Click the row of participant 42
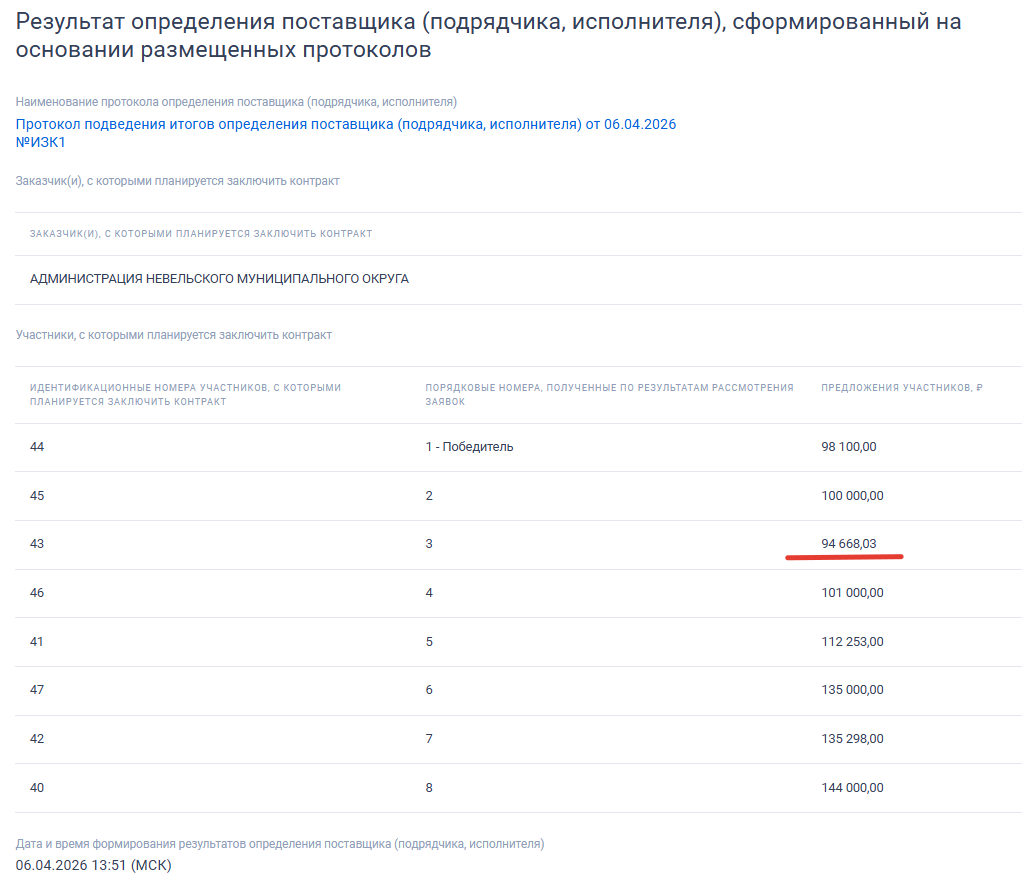1035x889 pixels. pyautogui.click(x=37, y=738)
